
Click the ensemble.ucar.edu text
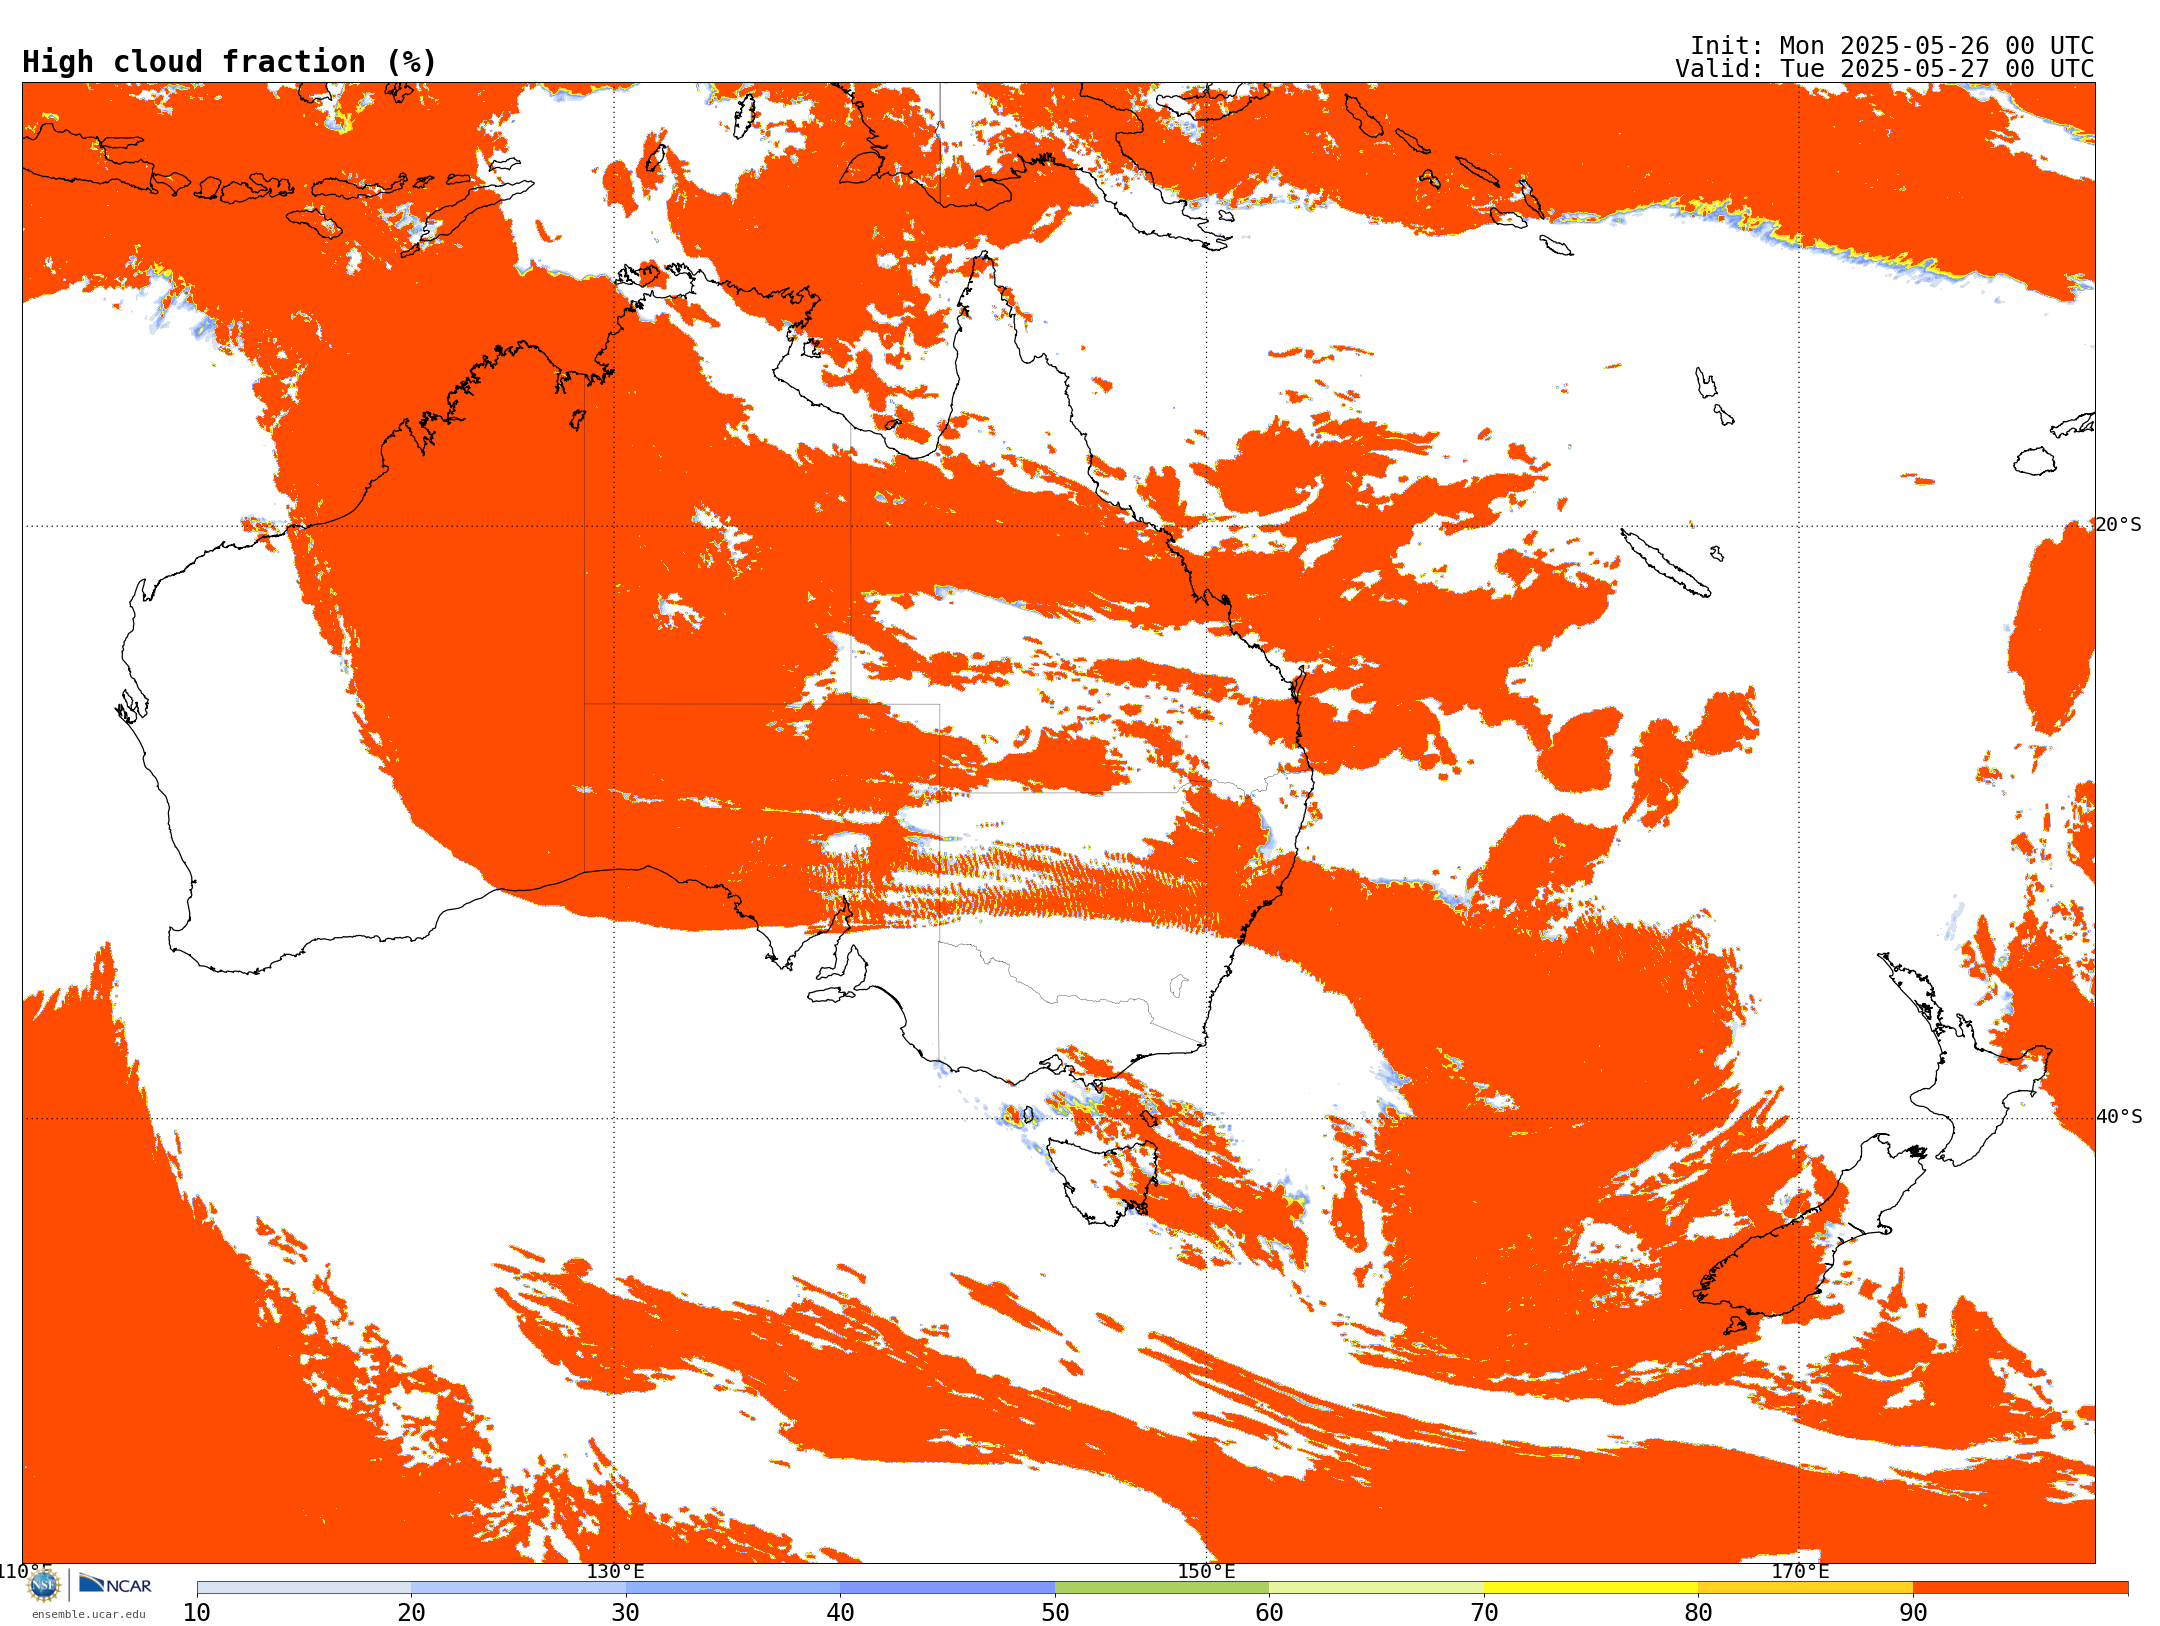point(88,1614)
